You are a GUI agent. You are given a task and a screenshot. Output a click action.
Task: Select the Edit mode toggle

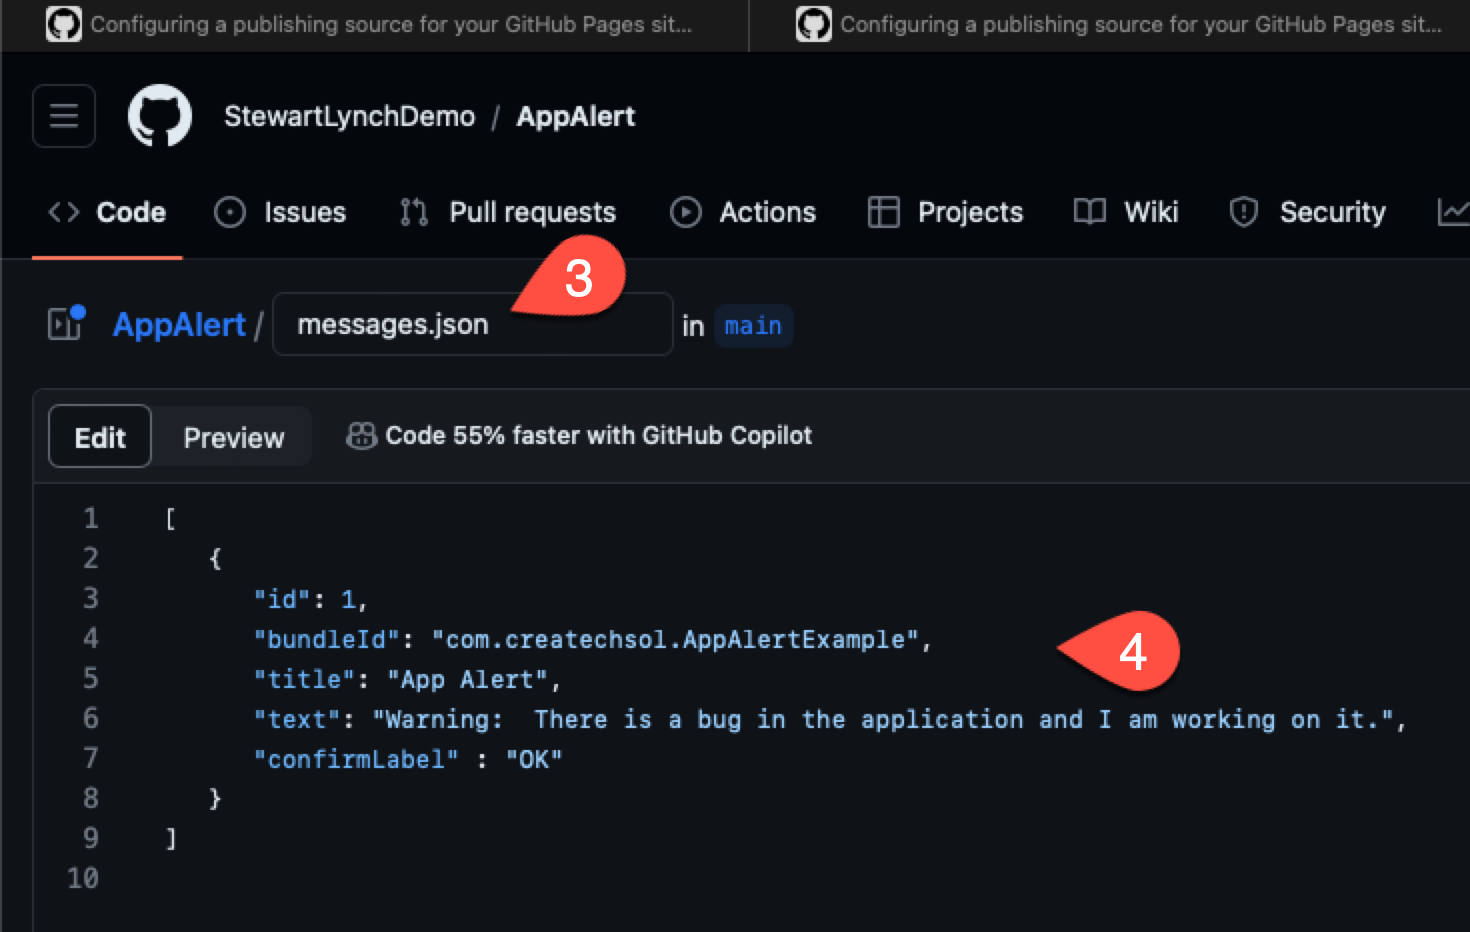pos(100,437)
